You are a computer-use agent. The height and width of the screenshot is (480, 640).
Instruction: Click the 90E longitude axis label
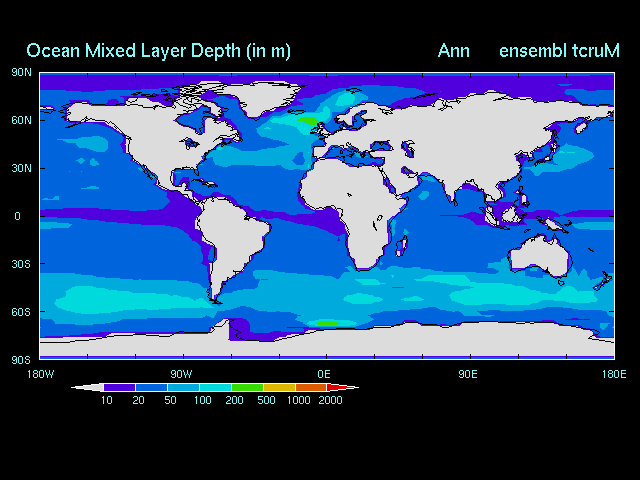tap(467, 373)
